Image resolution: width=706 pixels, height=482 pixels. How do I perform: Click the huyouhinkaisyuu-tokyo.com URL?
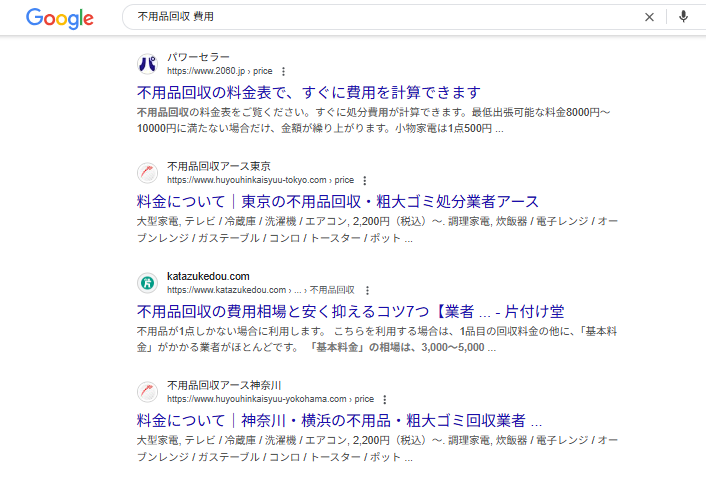[x=260, y=180]
